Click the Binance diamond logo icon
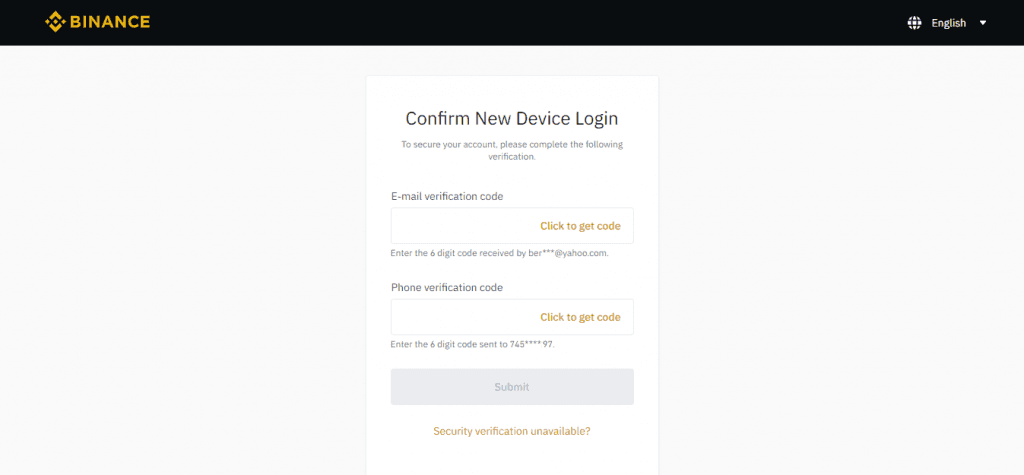Viewport: 1024px width, 475px height. (x=55, y=22)
